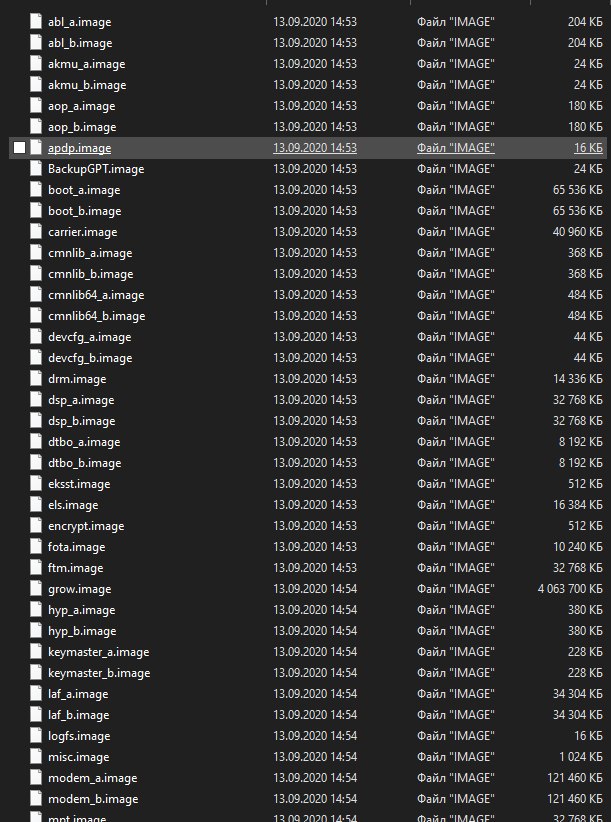
Task: Click the file icon of abl_b.image
Action: coord(36,42)
